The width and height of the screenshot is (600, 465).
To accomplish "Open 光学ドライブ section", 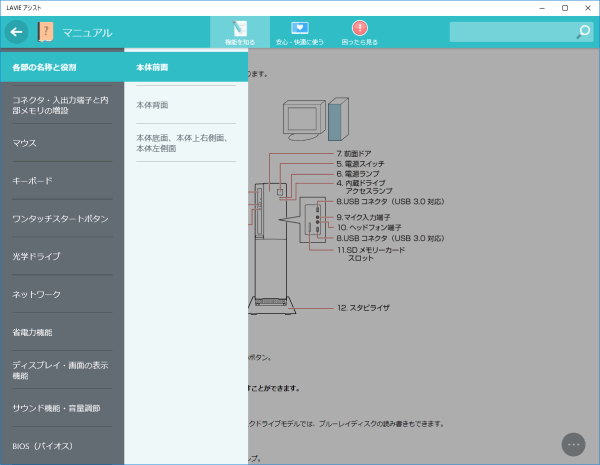I will click(62, 256).
